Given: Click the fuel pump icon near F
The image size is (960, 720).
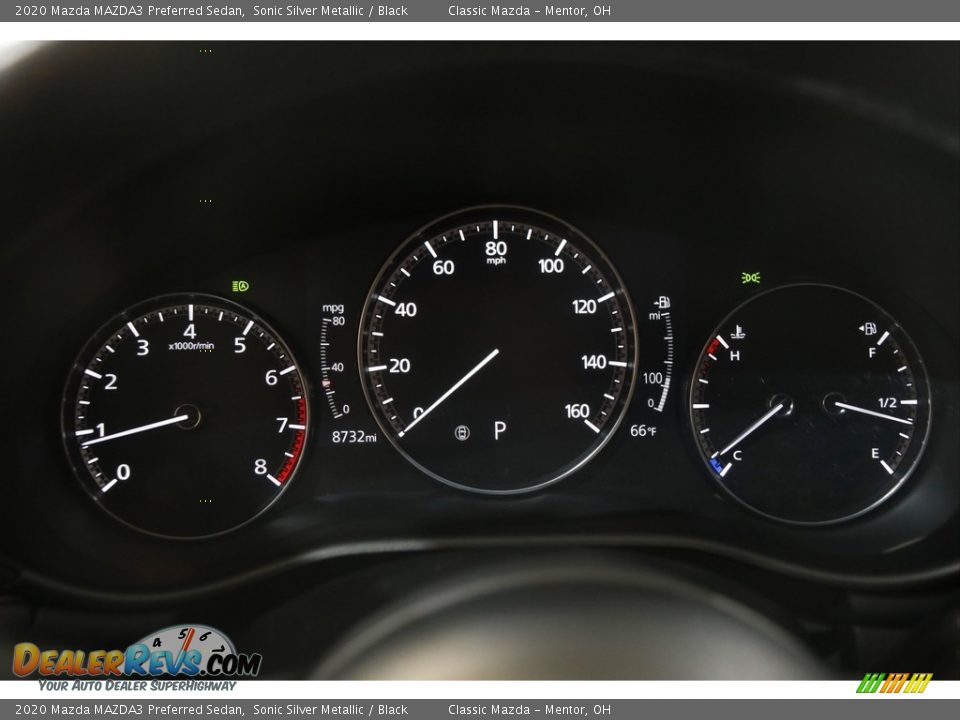Looking at the screenshot, I should 868,329.
